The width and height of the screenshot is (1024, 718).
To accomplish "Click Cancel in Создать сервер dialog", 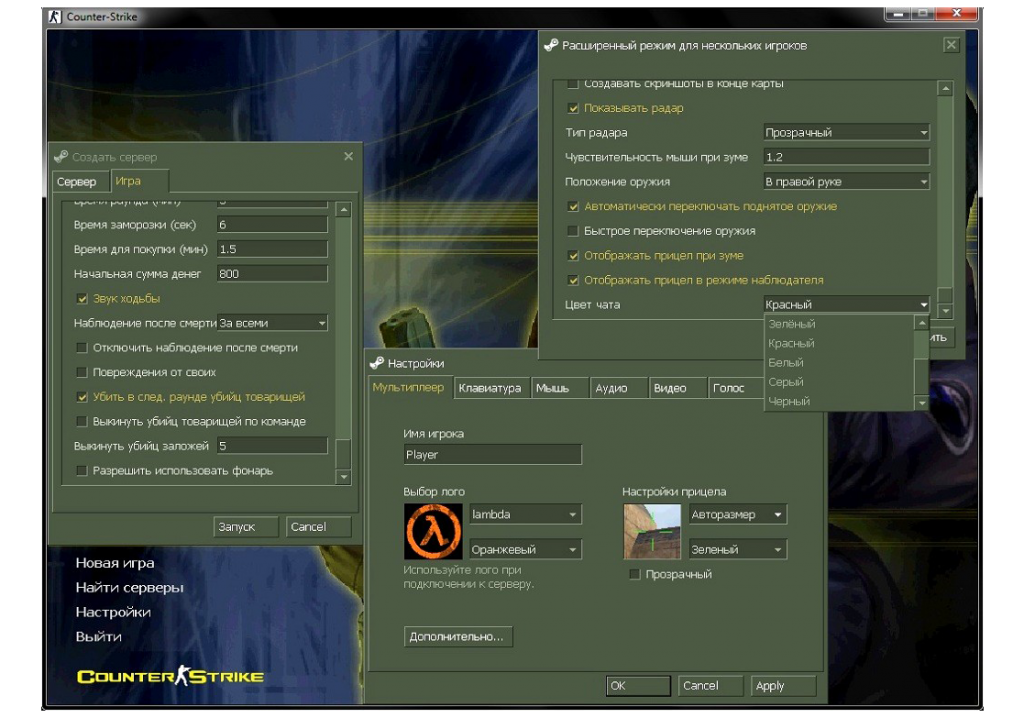I will (x=318, y=527).
